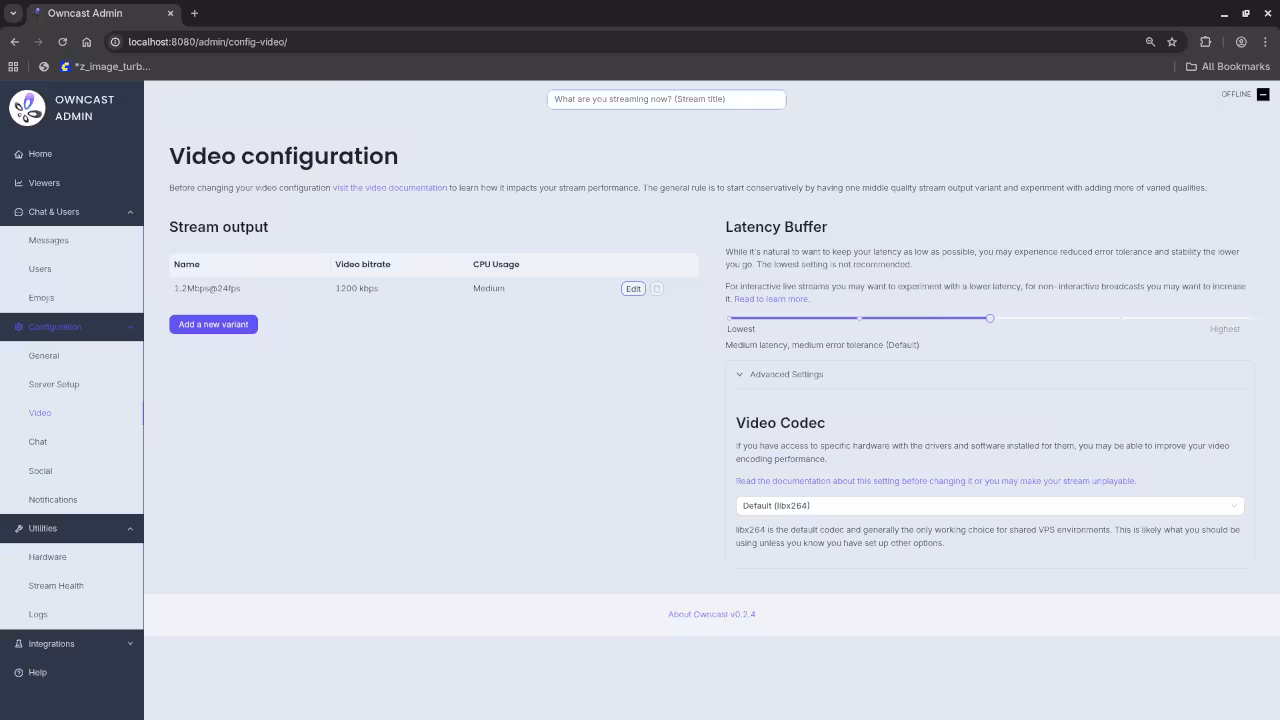This screenshot has height=720, width=1280.
Task: Expand the Advanced Settings panel
Action: pyautogui.click(x=786, y=374)
